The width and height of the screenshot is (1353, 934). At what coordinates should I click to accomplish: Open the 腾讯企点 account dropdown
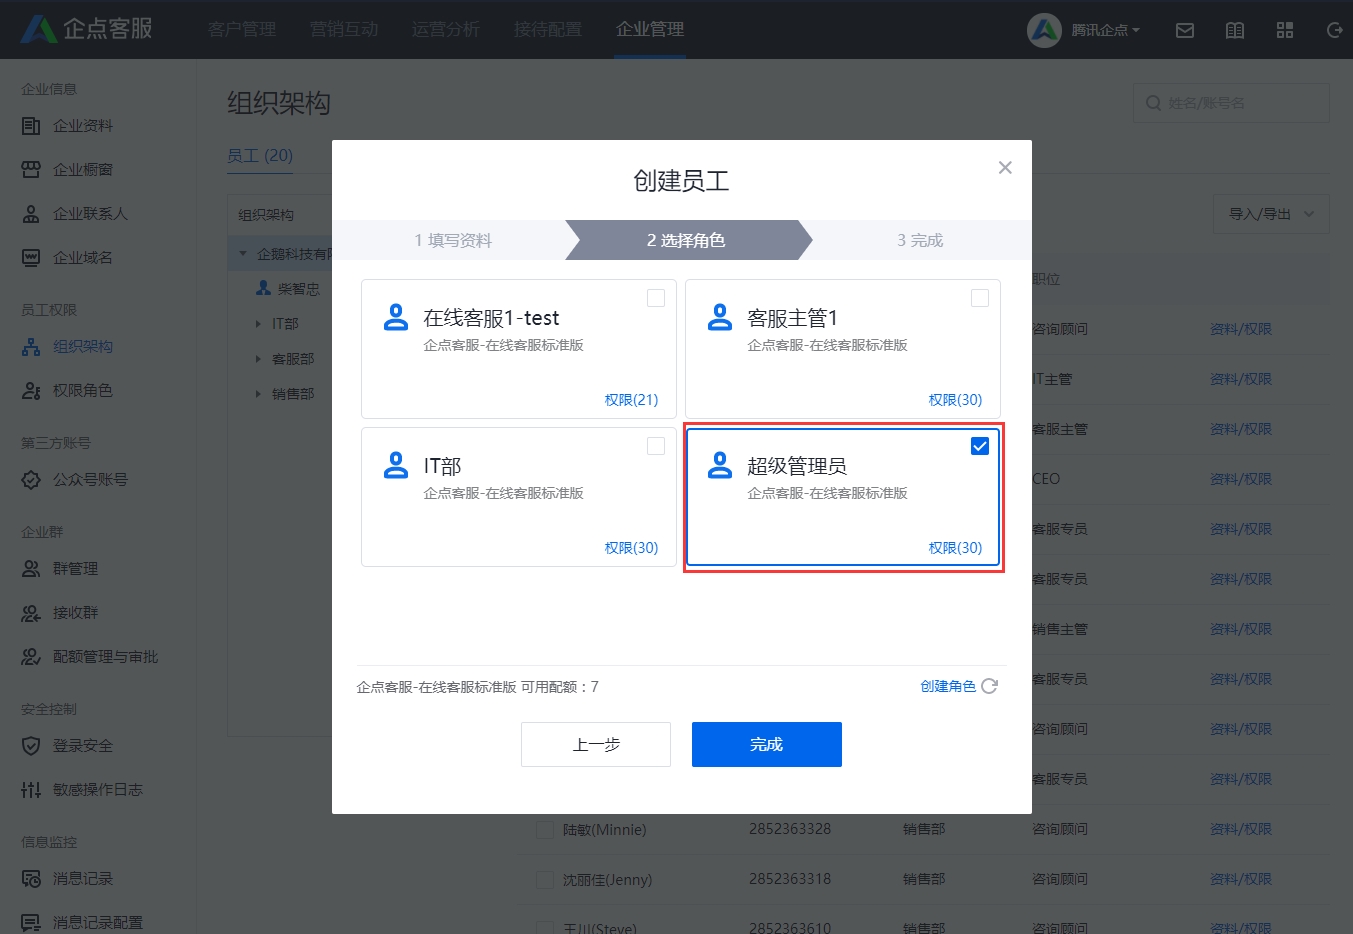pyautogui.click(x=1084, y=30)
